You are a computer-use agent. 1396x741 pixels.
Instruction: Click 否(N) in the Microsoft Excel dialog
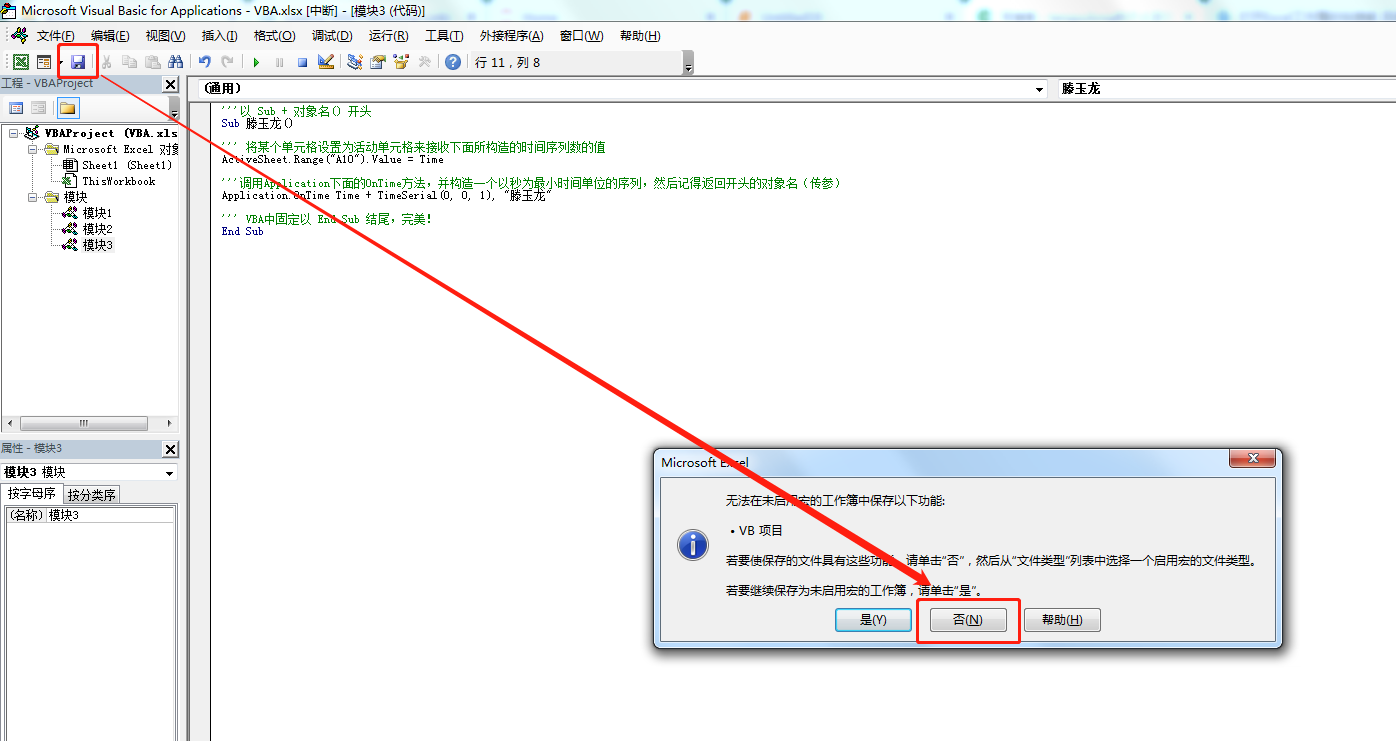click(967, 620)
